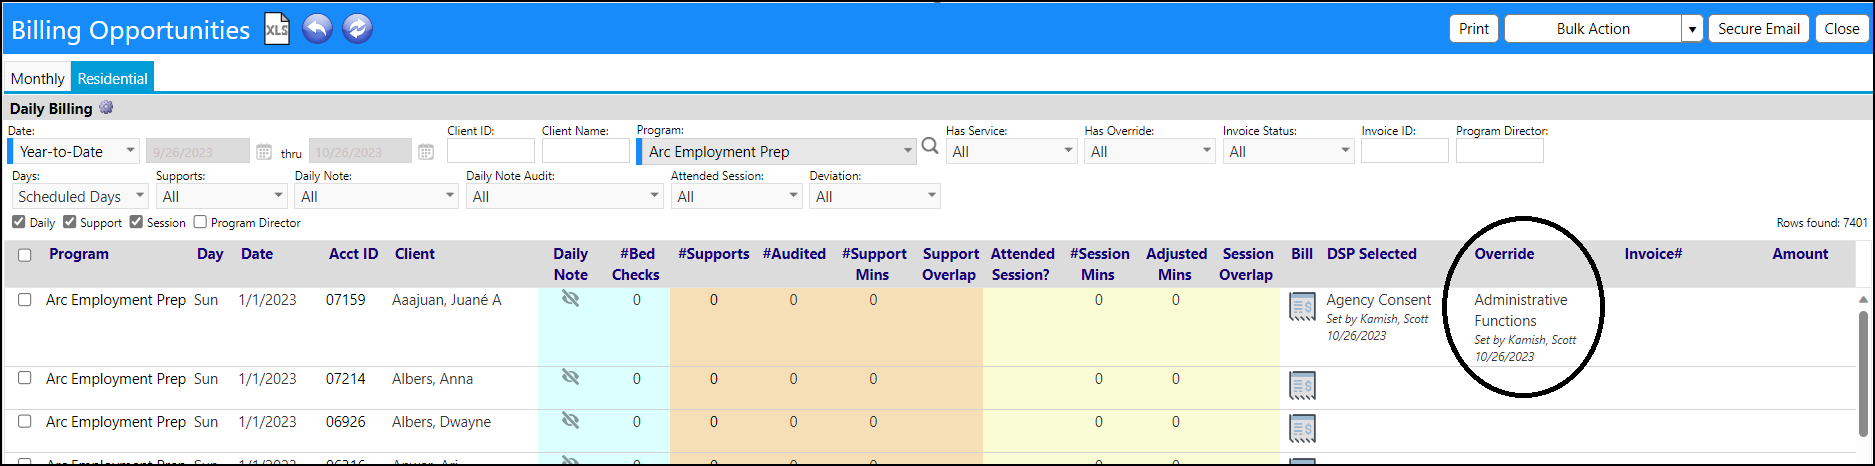
Task: Sort by Client column header
Action: [x=414, y=254]
